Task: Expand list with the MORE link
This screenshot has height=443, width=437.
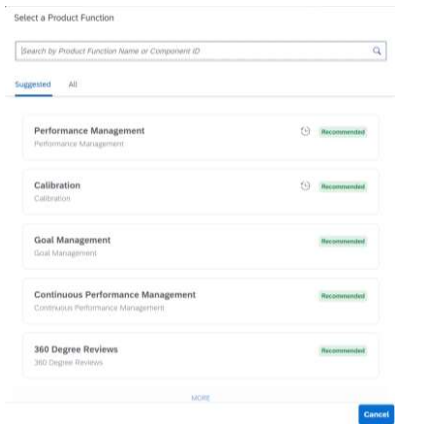Action: pyautogui.click(x=201, y=398)
